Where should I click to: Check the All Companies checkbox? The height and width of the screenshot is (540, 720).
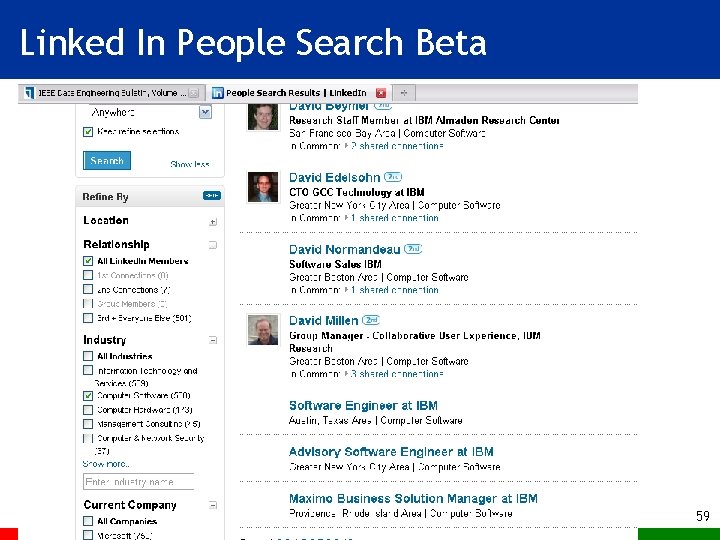pos(88,521)
